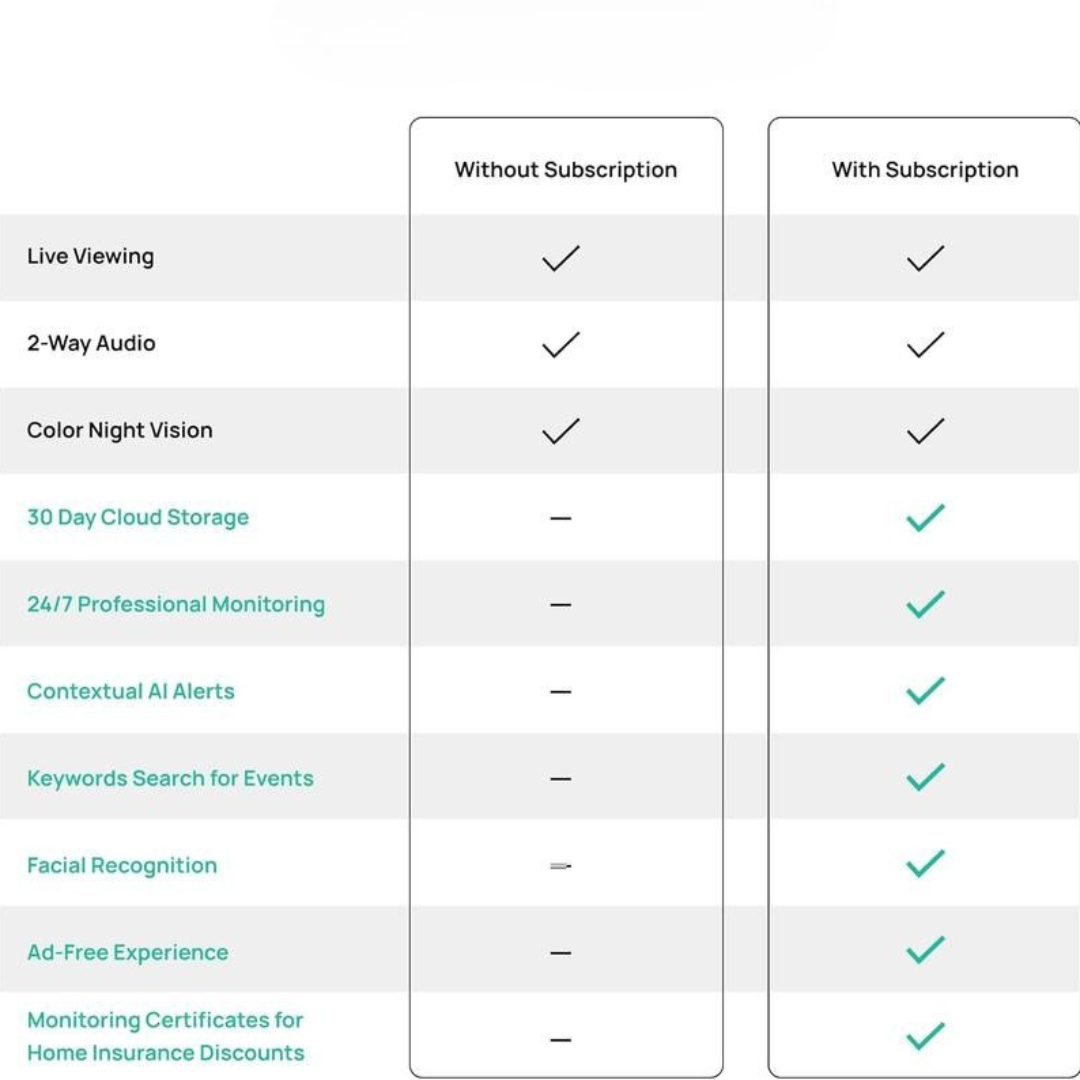The image size is (1080, 1080).
Task: Click the dash icon for Keywords Search for Events
Action: 561,779
